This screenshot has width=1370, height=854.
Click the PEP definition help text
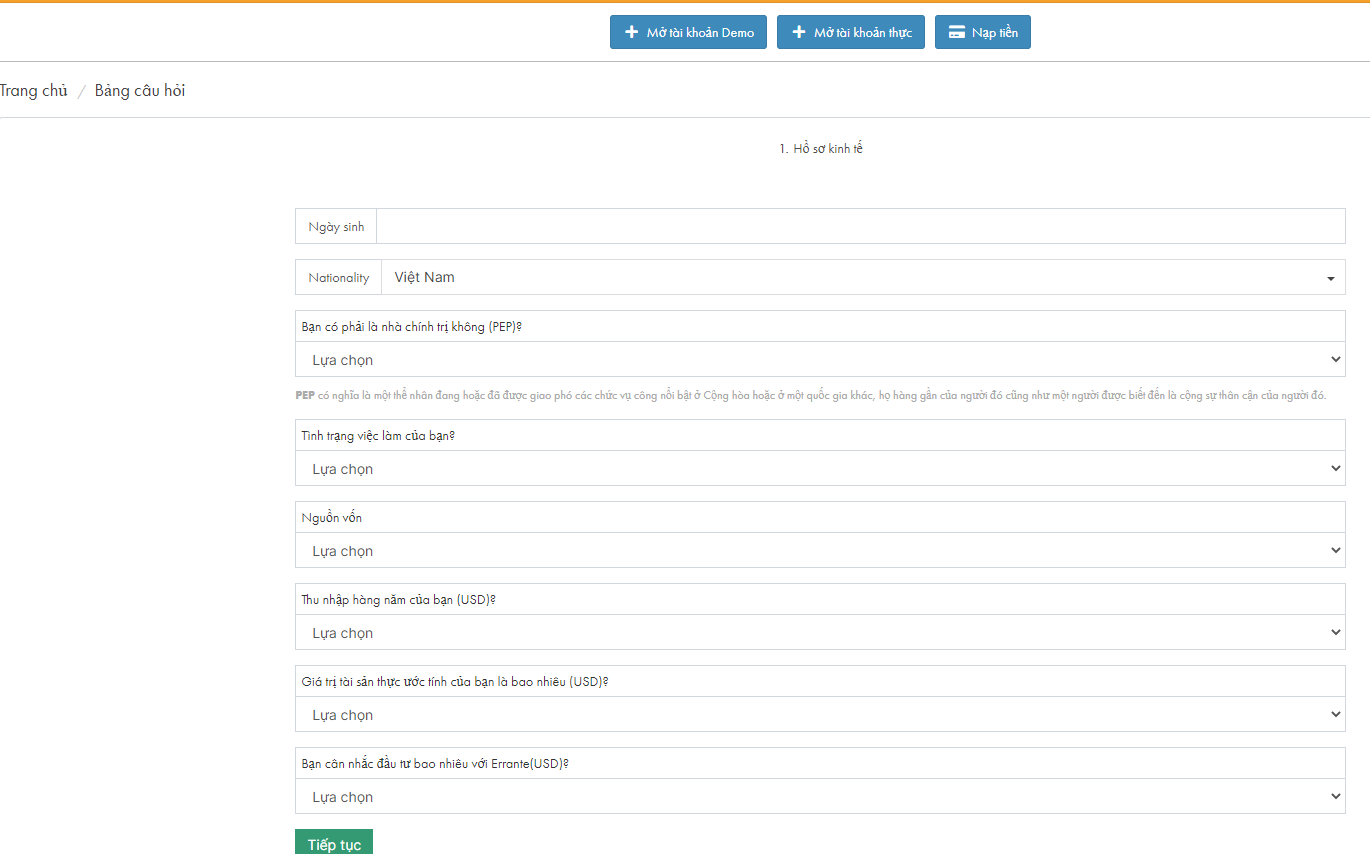[x=811, y=396]
